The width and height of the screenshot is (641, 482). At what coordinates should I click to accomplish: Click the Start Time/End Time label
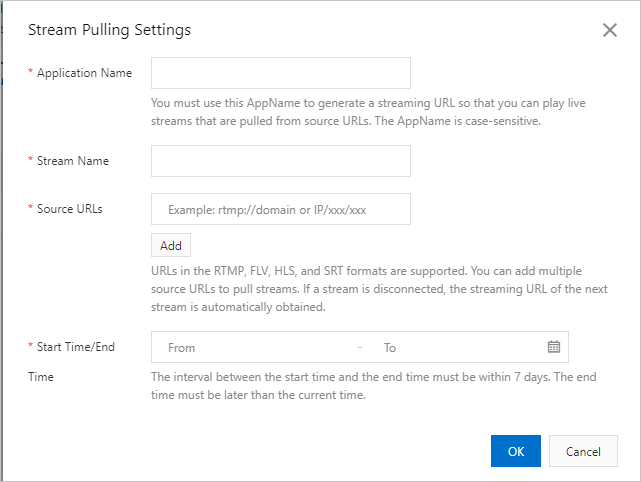pyautogui.click(x=76, y=347)
